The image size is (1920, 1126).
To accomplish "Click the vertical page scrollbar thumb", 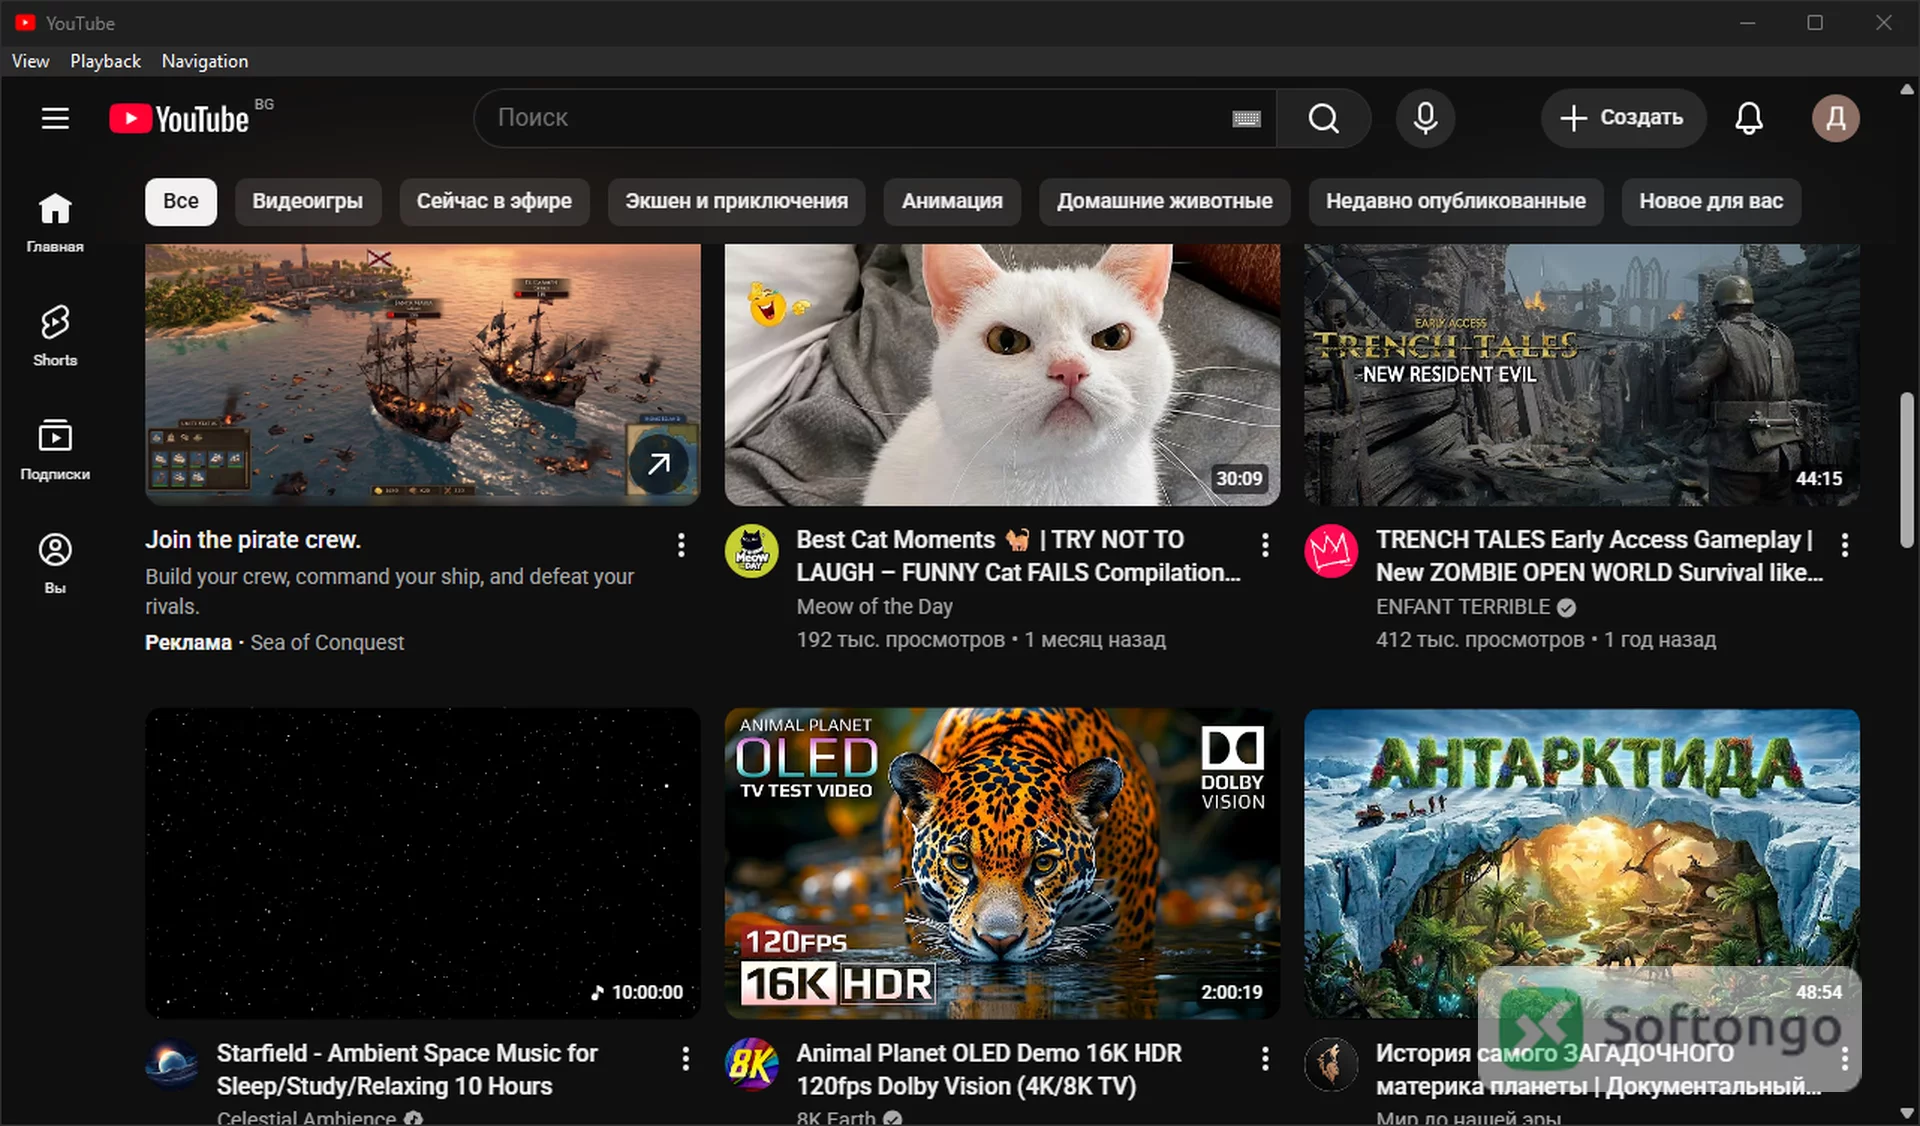I will (x=1907, y=470).
